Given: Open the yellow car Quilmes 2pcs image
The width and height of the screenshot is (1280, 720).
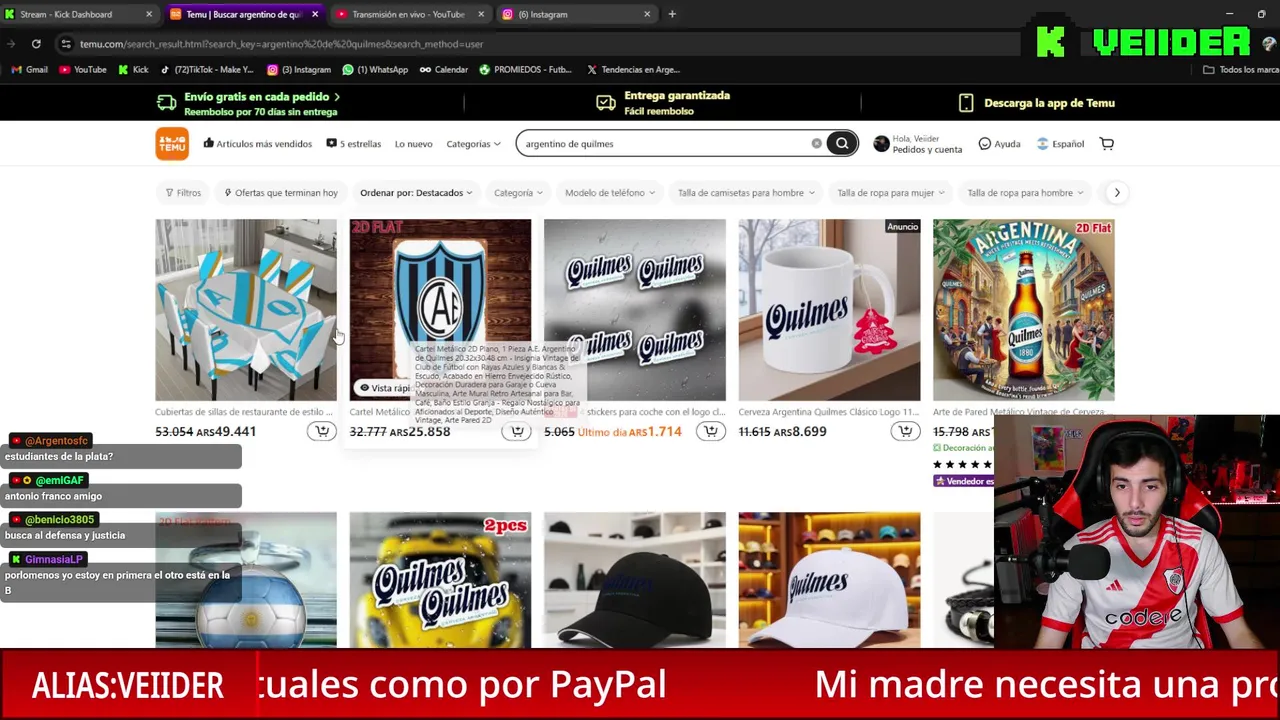Looking at the screenshot, I should [x=440, y=580].
